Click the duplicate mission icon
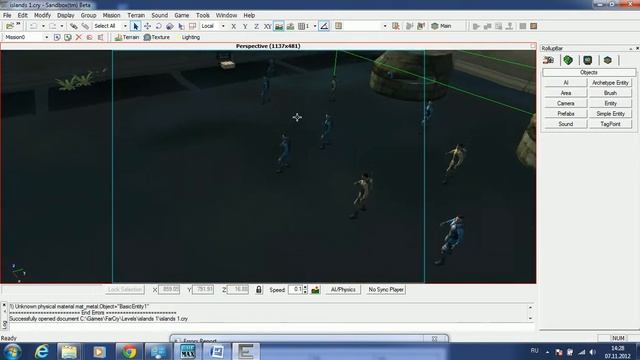Viewport: 640px width, 360px height. 68,37
